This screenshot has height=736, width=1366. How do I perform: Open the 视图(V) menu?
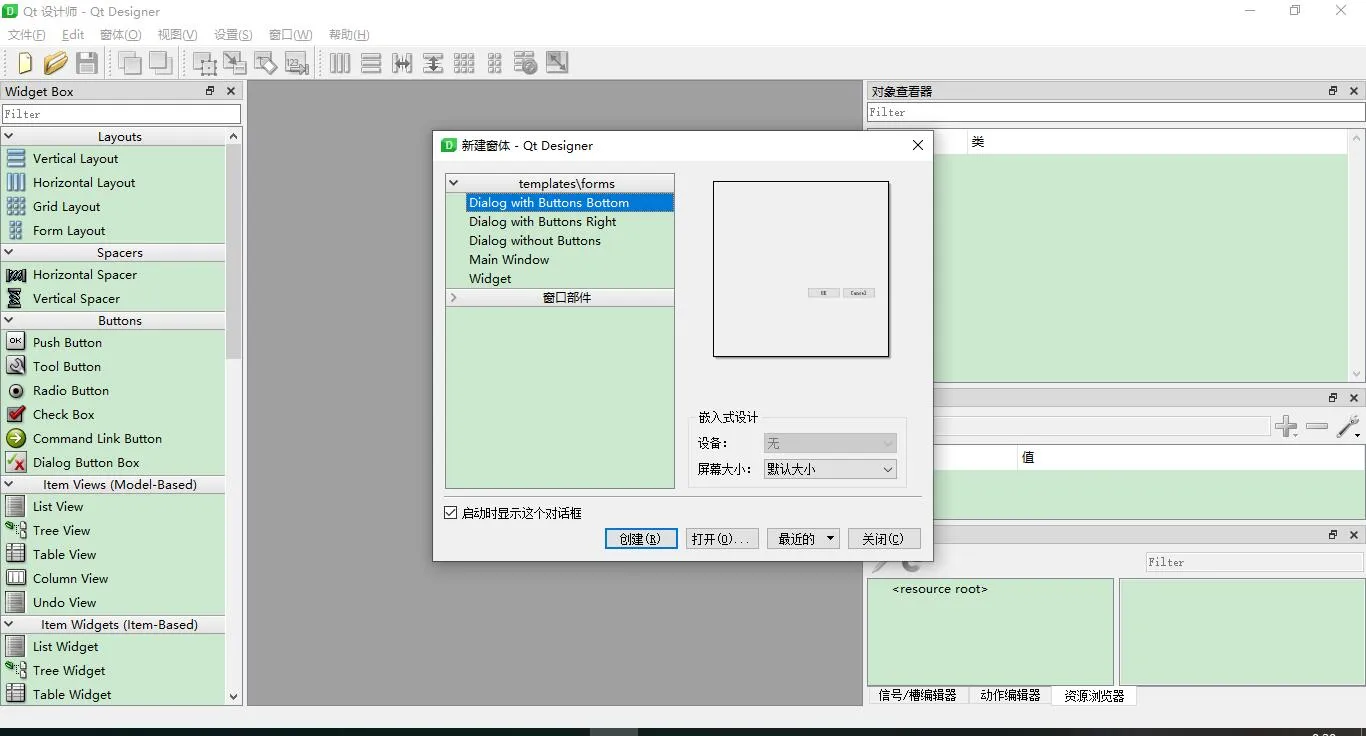[x=177, y=35]
